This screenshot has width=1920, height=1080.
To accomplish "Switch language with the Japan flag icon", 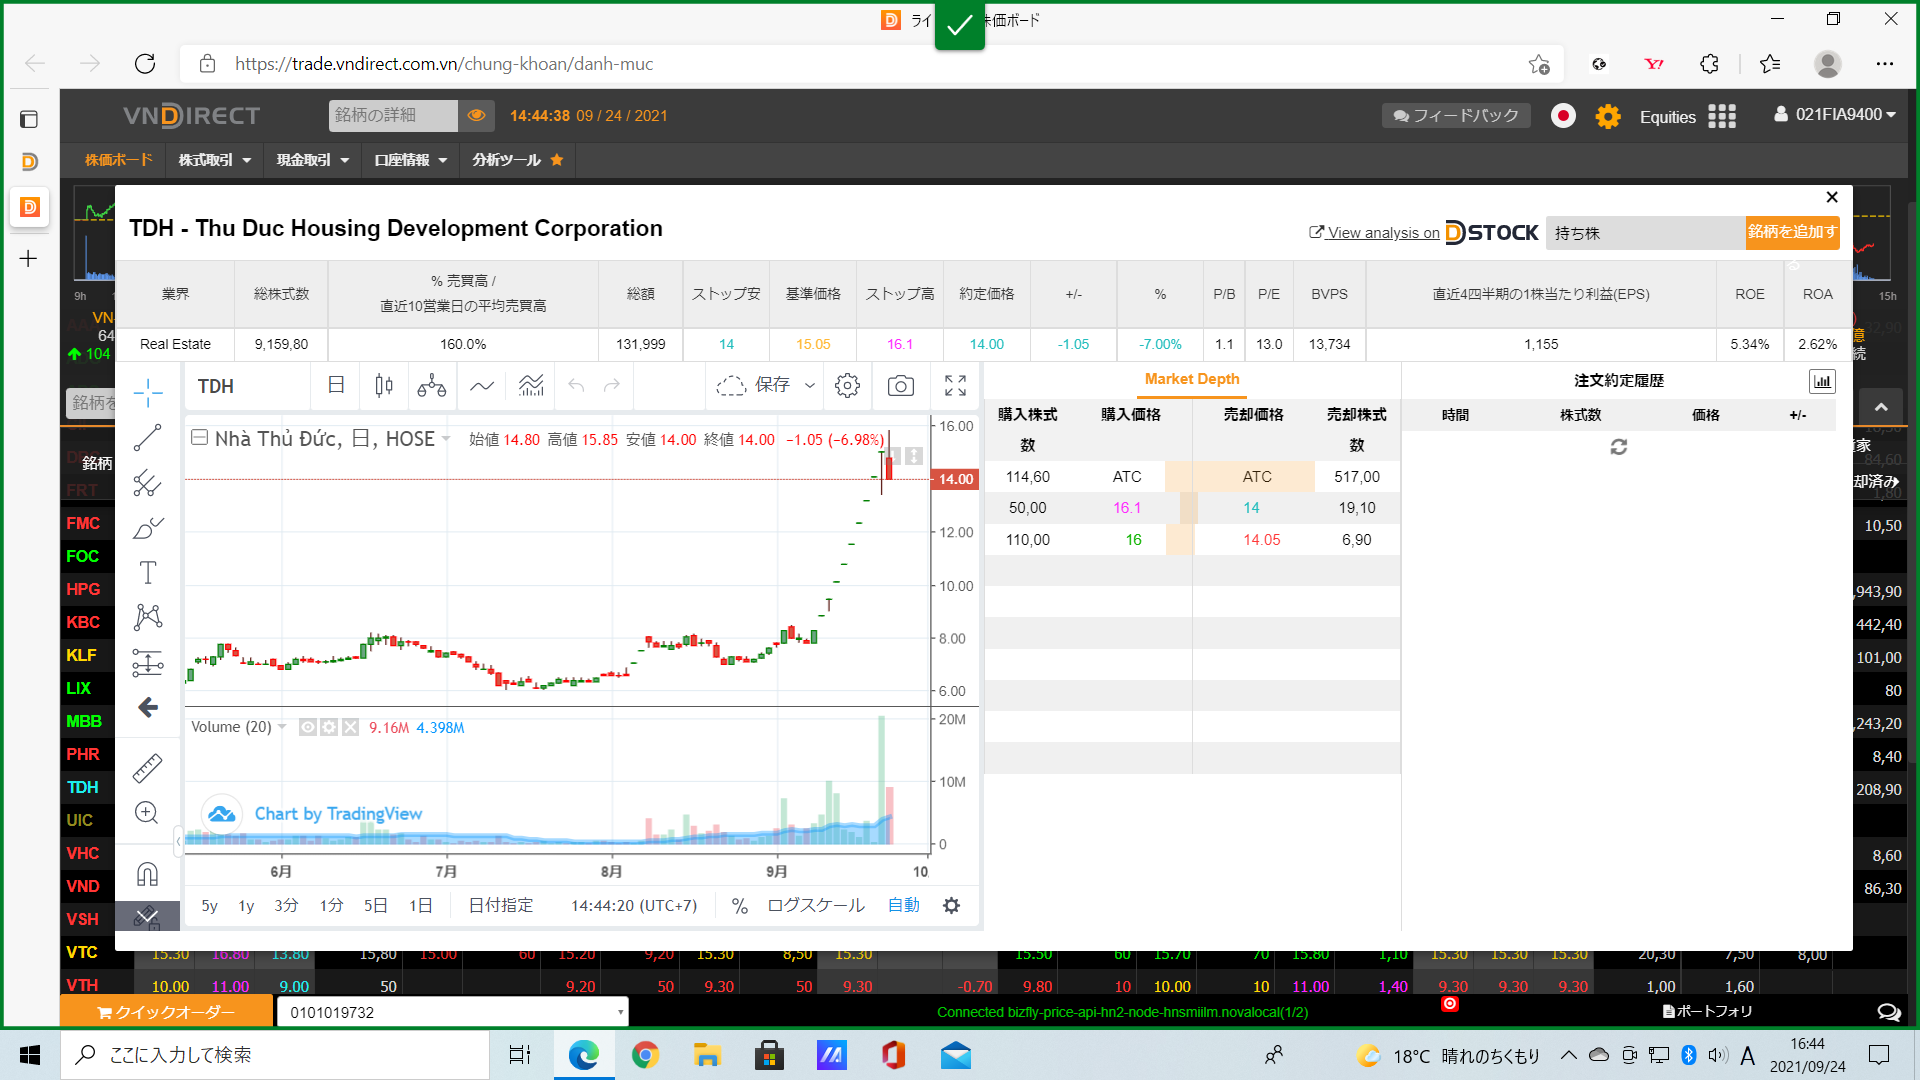I will (1563, 116).
